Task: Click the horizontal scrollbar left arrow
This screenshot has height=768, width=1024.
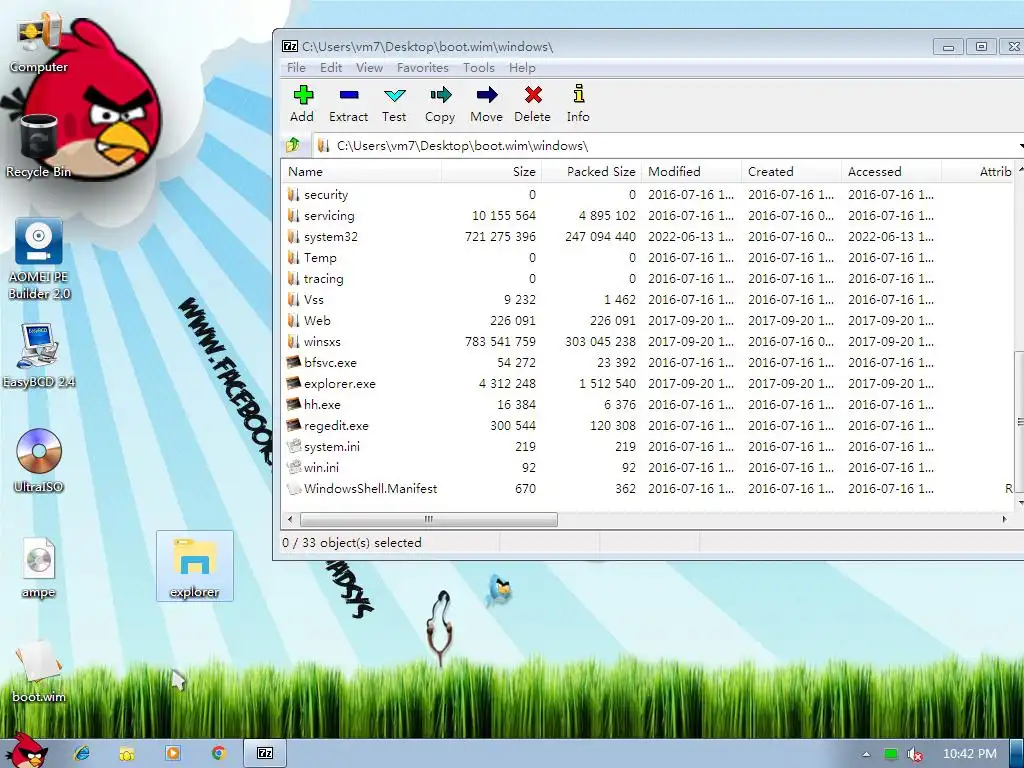Action: pyautogui.click(x=291, y=519)
